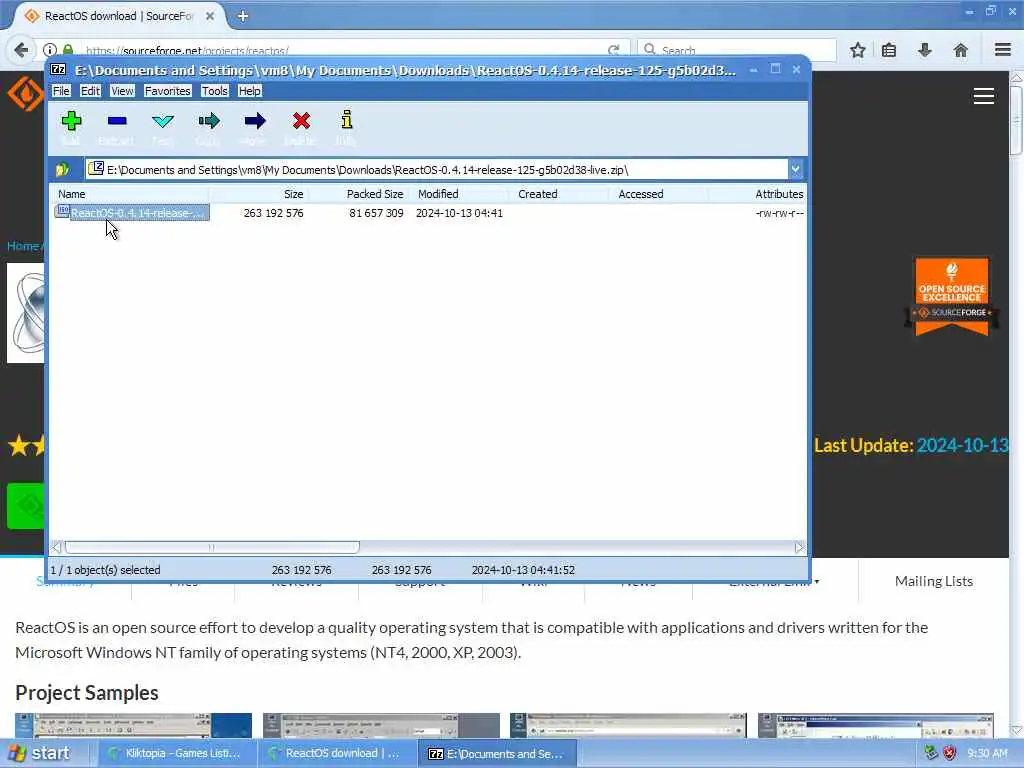Bookmark this page with star icon
Screen dimensions: 1024x768
click(x=857, y=50)
